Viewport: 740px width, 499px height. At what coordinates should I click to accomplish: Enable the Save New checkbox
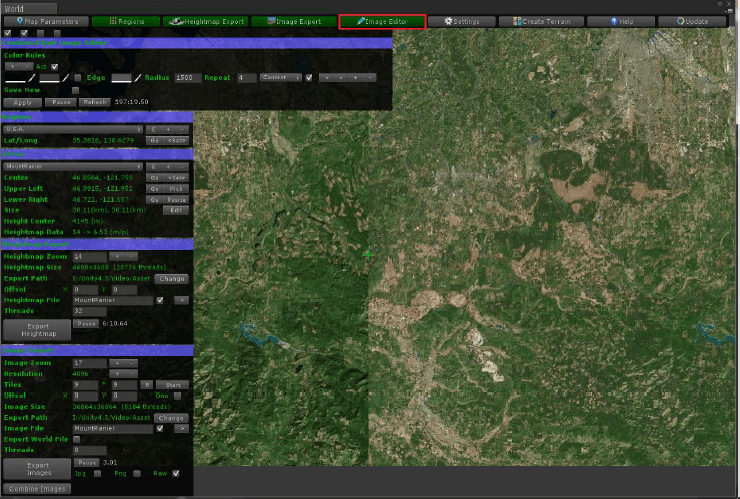[x=76, y=90]
